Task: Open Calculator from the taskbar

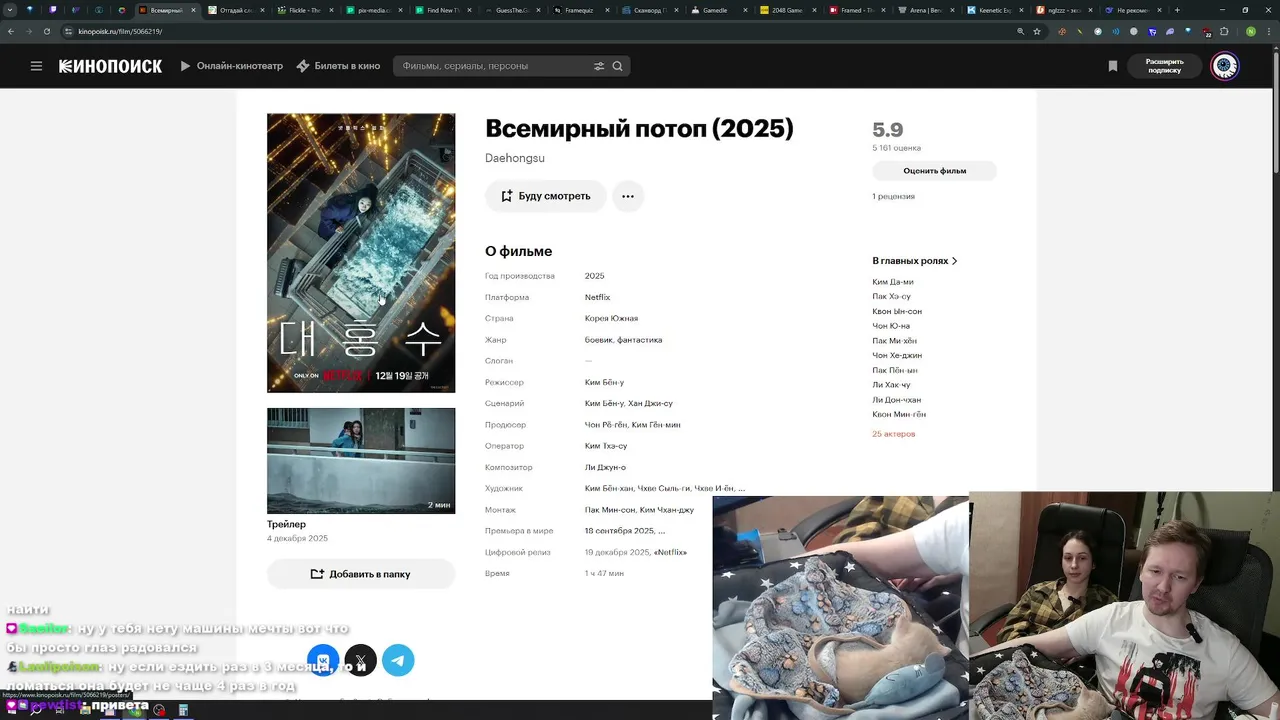Action: tap(183, 710)
